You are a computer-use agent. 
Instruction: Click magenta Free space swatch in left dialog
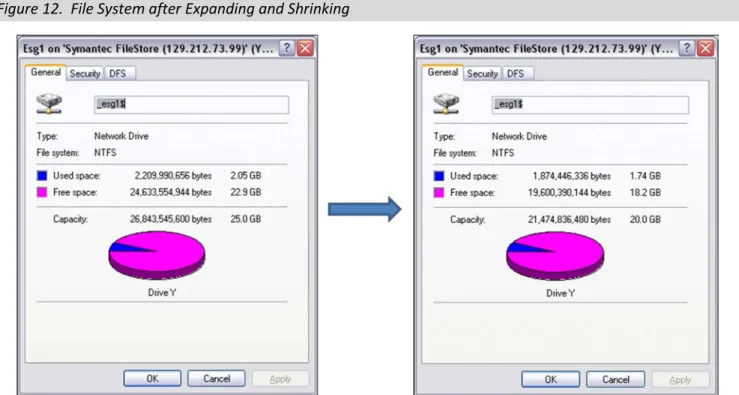[x=42, y=192]
